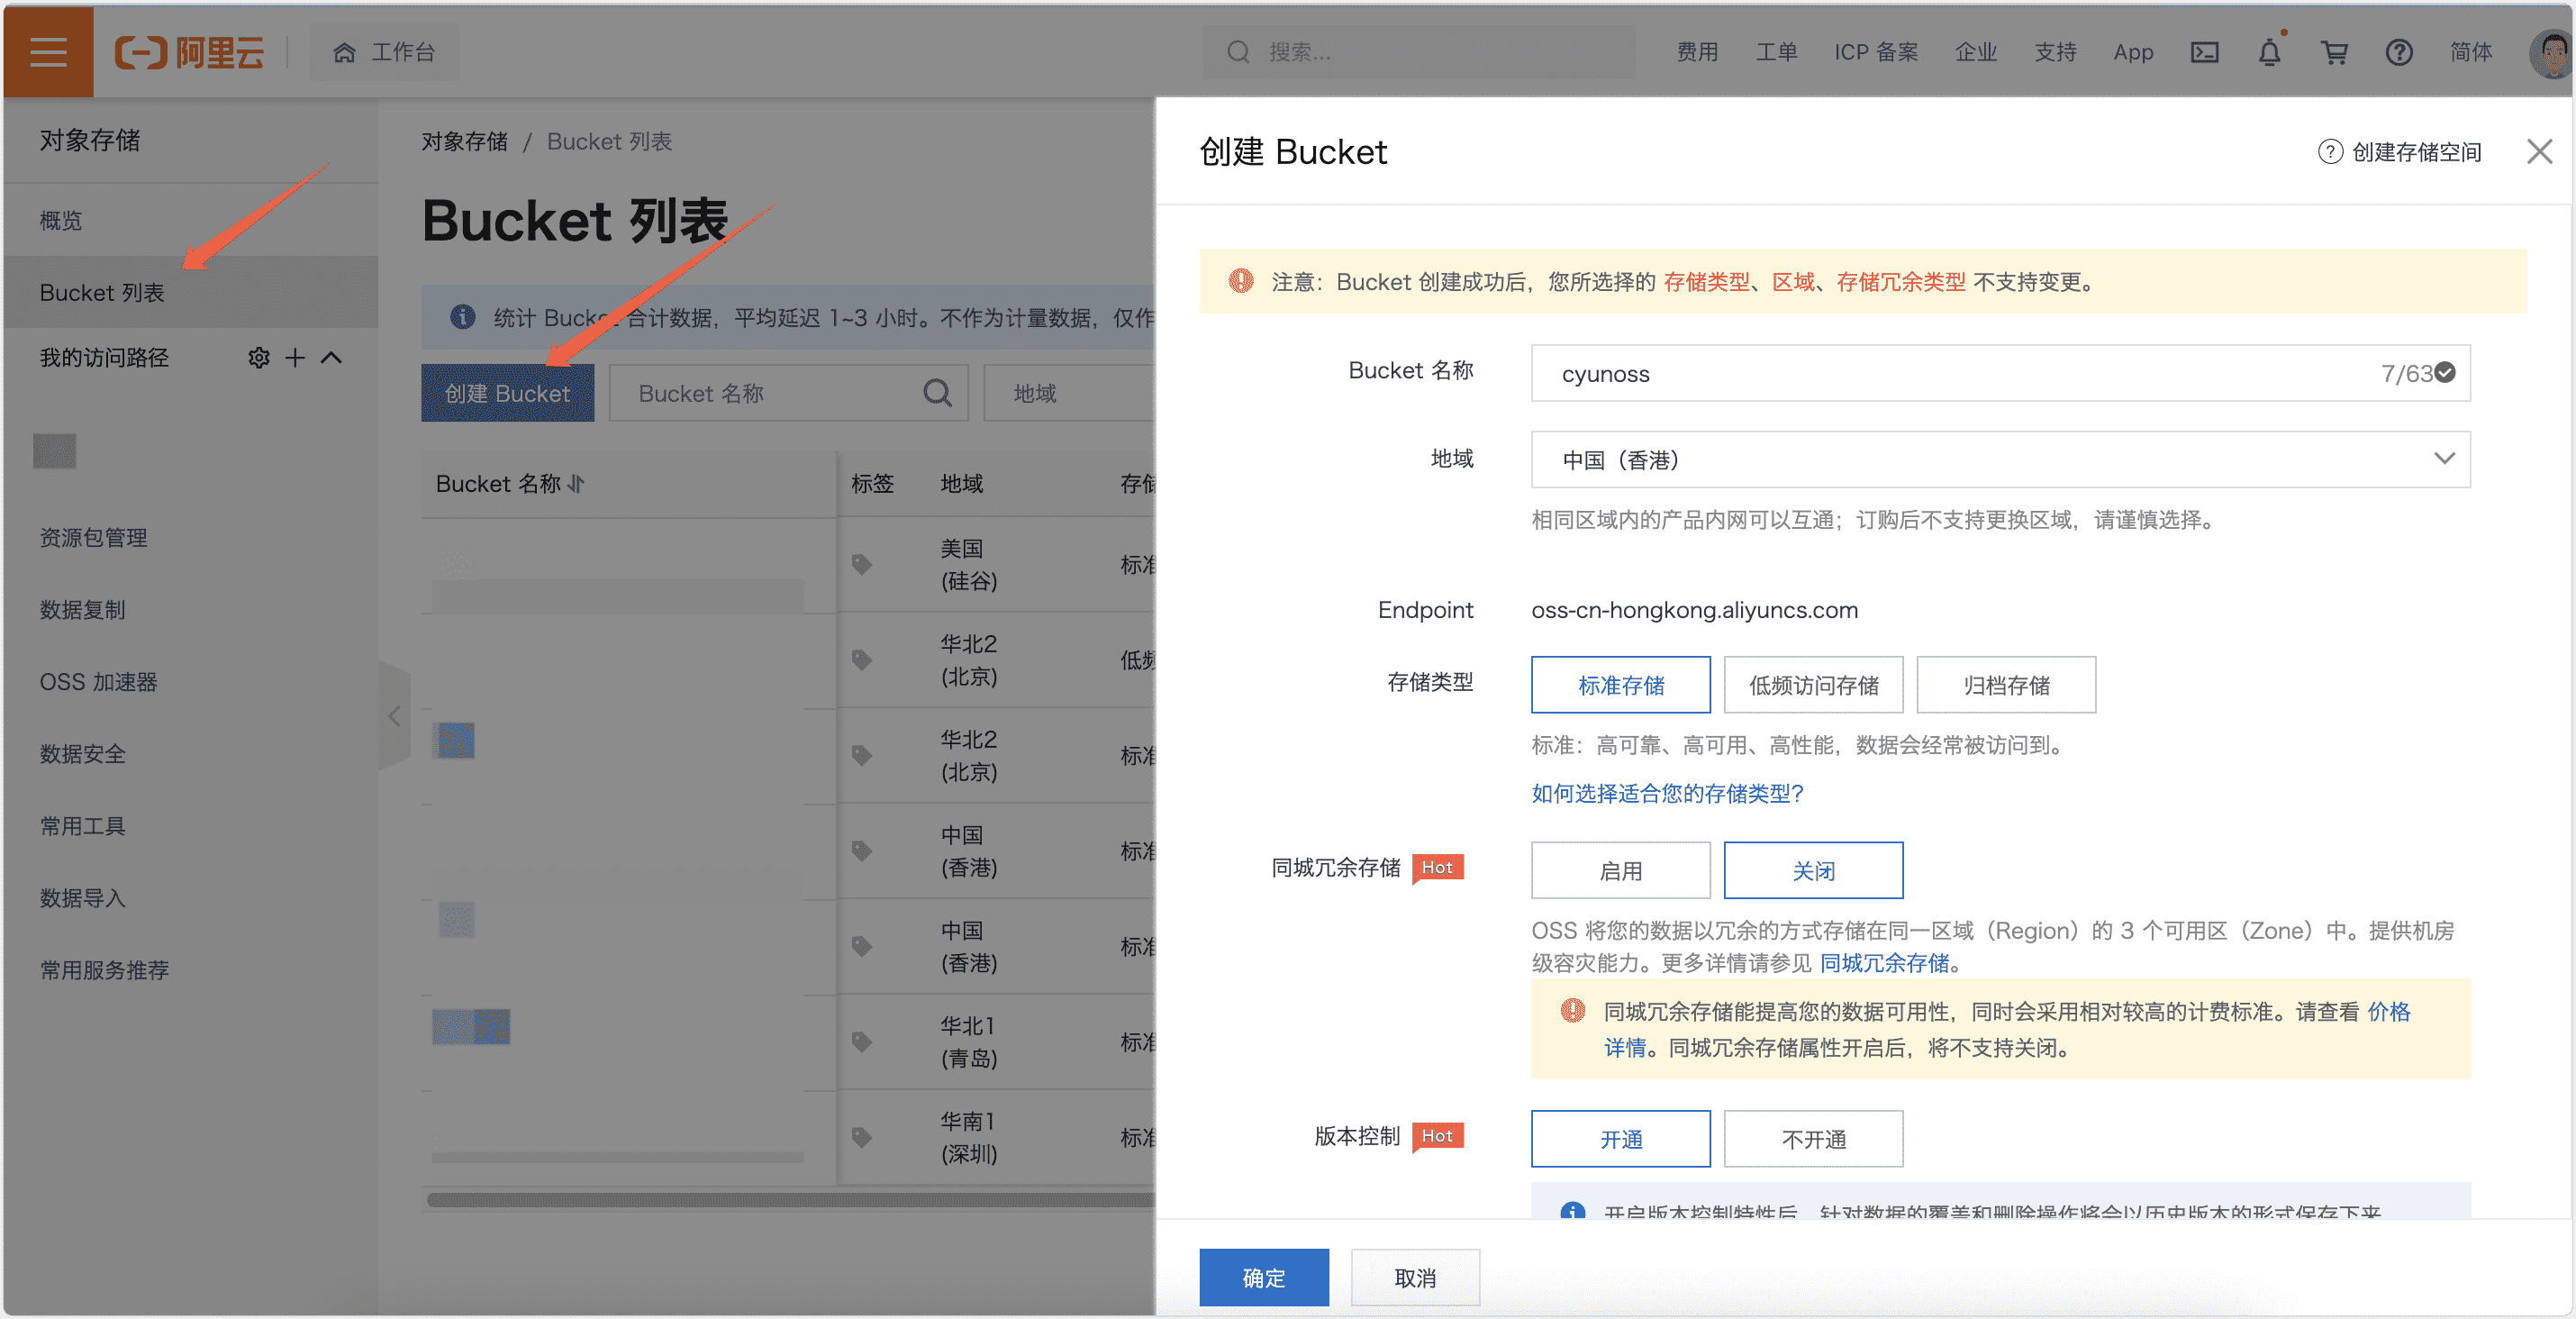The height and width of the screenshot is (1319, 2576).
Task: Open the 费用 menu
Action: pos(1697,52)
